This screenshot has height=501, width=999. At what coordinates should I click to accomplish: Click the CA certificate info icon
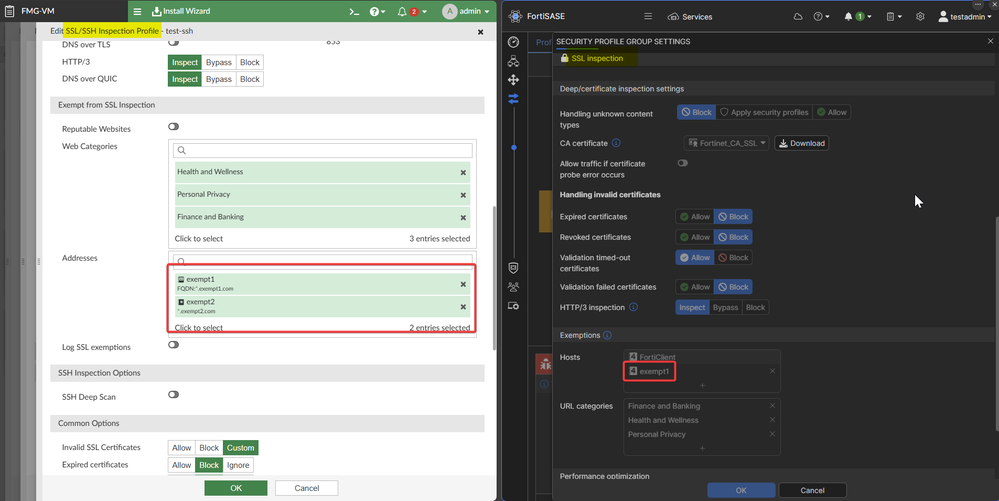(x=616, y=143)
